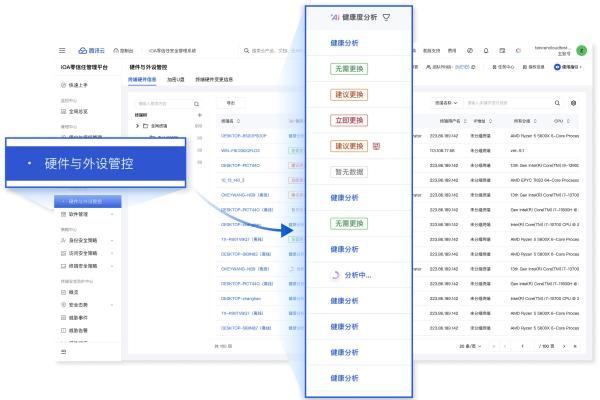Click the top bar search magnifier icon
Image resolution: width=600 pixels, height=400 pixels.
(x=246, y=51)
